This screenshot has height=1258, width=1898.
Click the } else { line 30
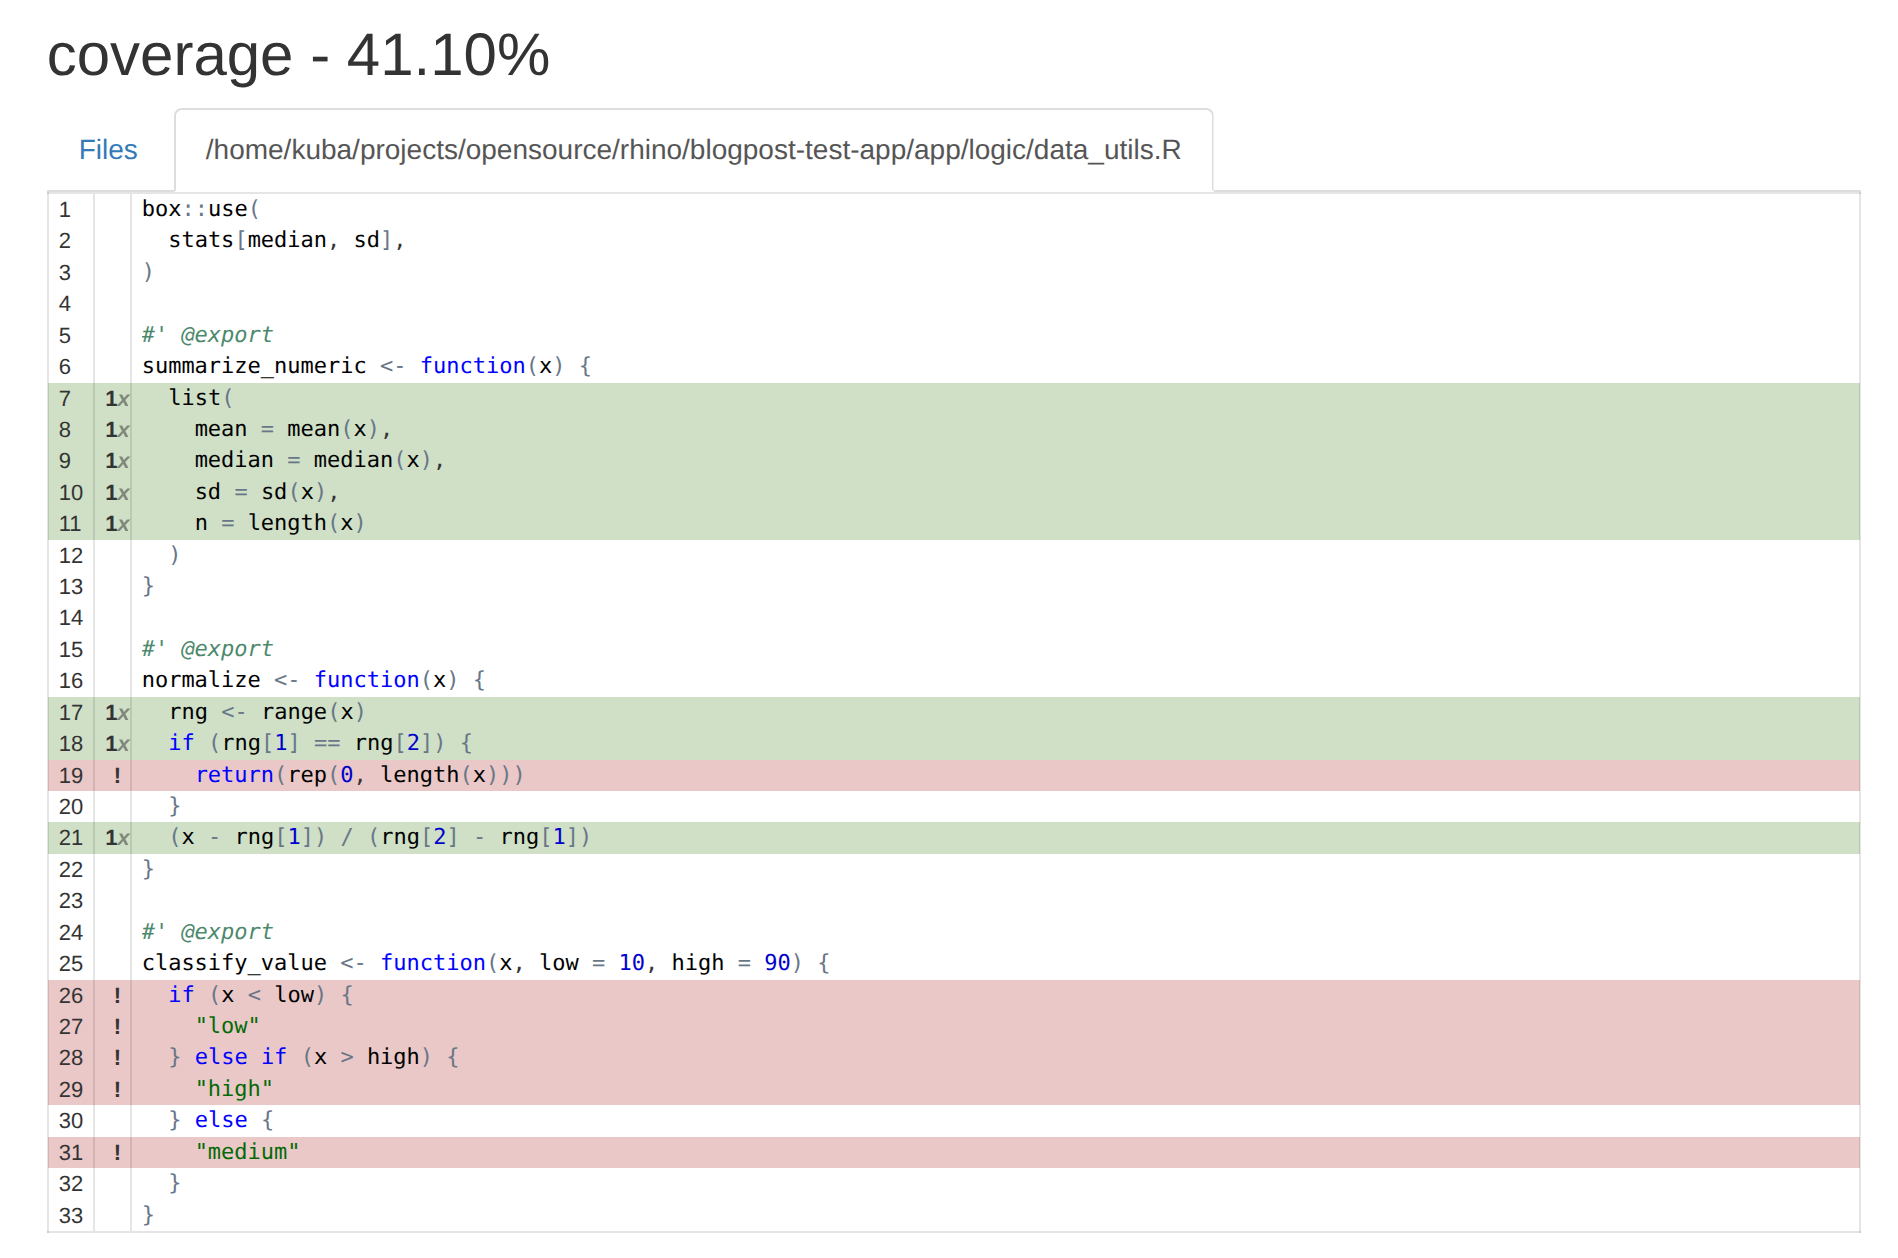coord(221,1120)
